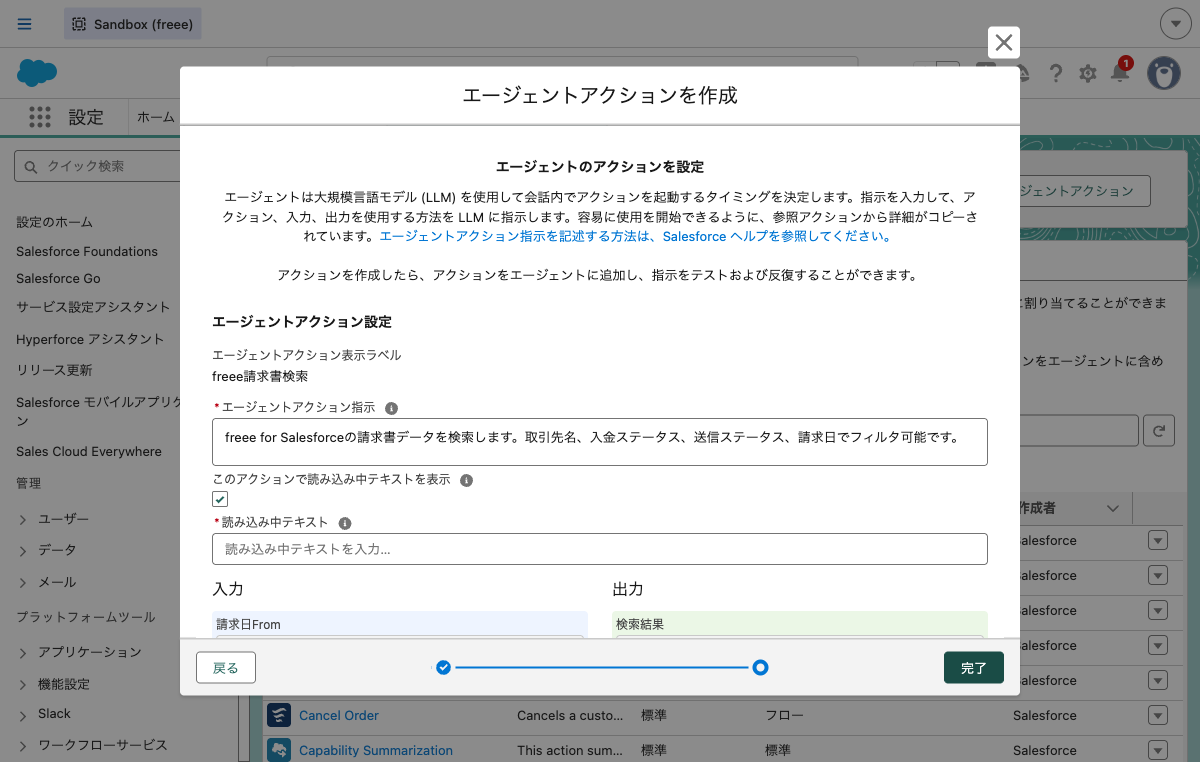Click the 完了 button
Image resolution: width=1200 pixels, height=762 pixels.
pos(973,667)
